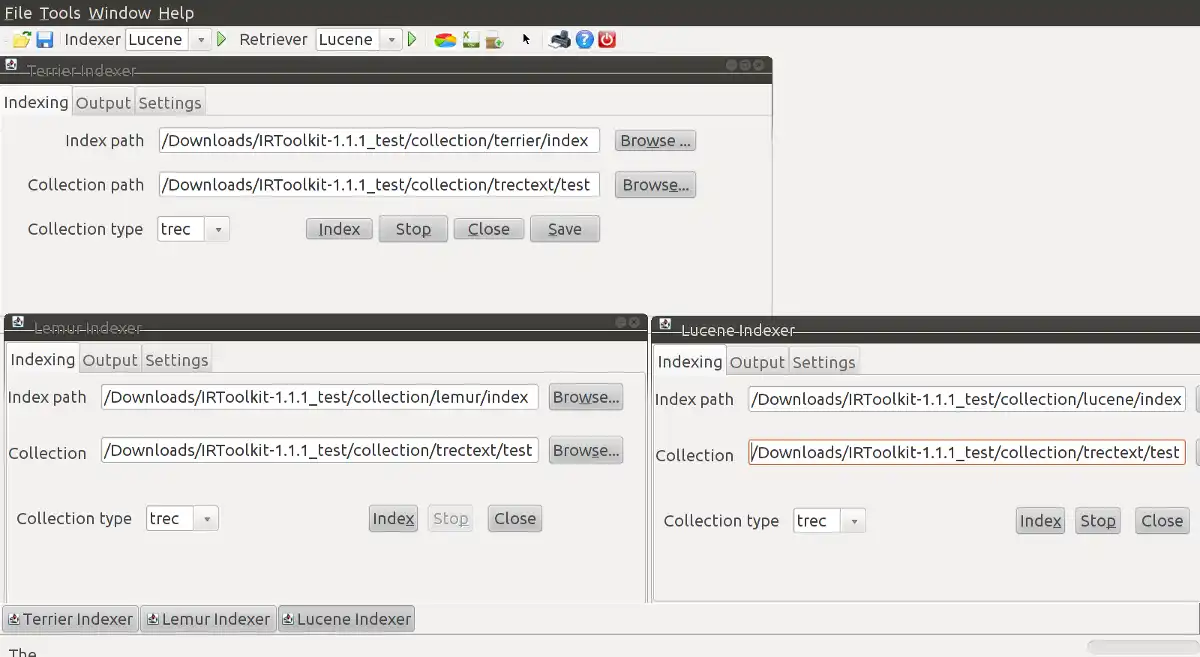The width and height of the screenshot is (1200, 657).
Task: Open Lemur Indexer collection type dropdown
Action: (x=207, y=519)
